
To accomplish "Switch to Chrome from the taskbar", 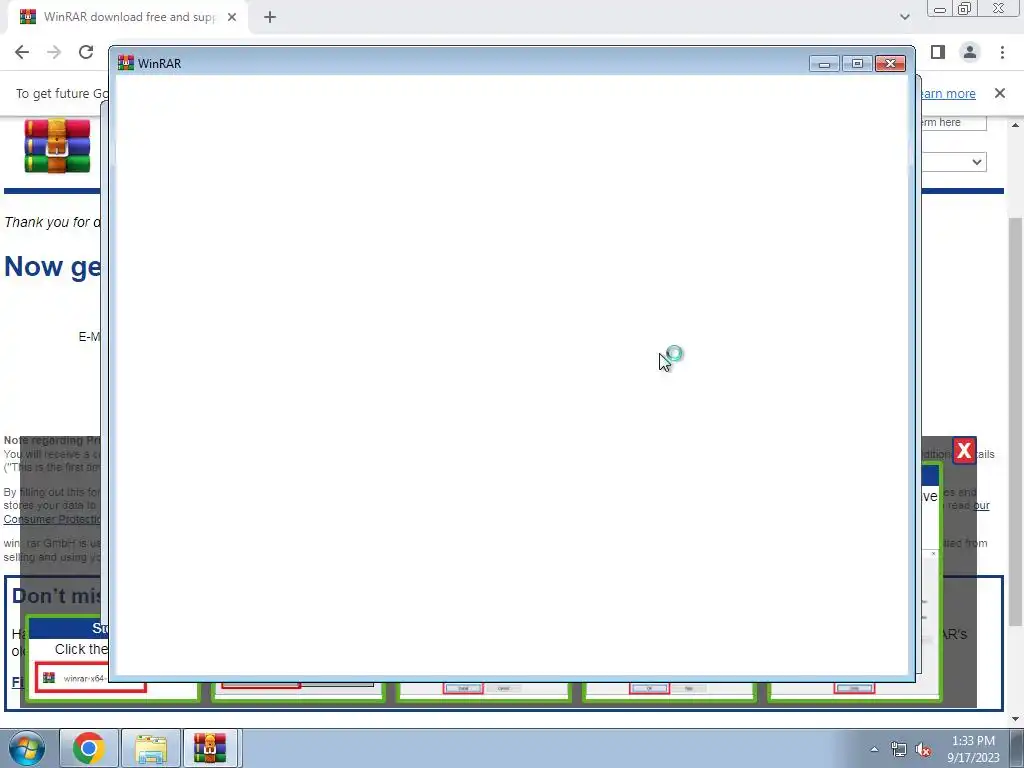I will click(x=89, y=748).
